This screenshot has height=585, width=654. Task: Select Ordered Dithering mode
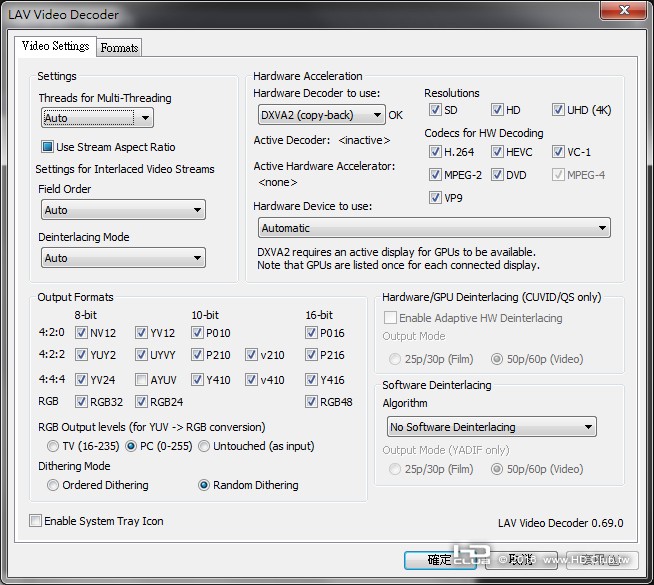[x=53, y=485]
